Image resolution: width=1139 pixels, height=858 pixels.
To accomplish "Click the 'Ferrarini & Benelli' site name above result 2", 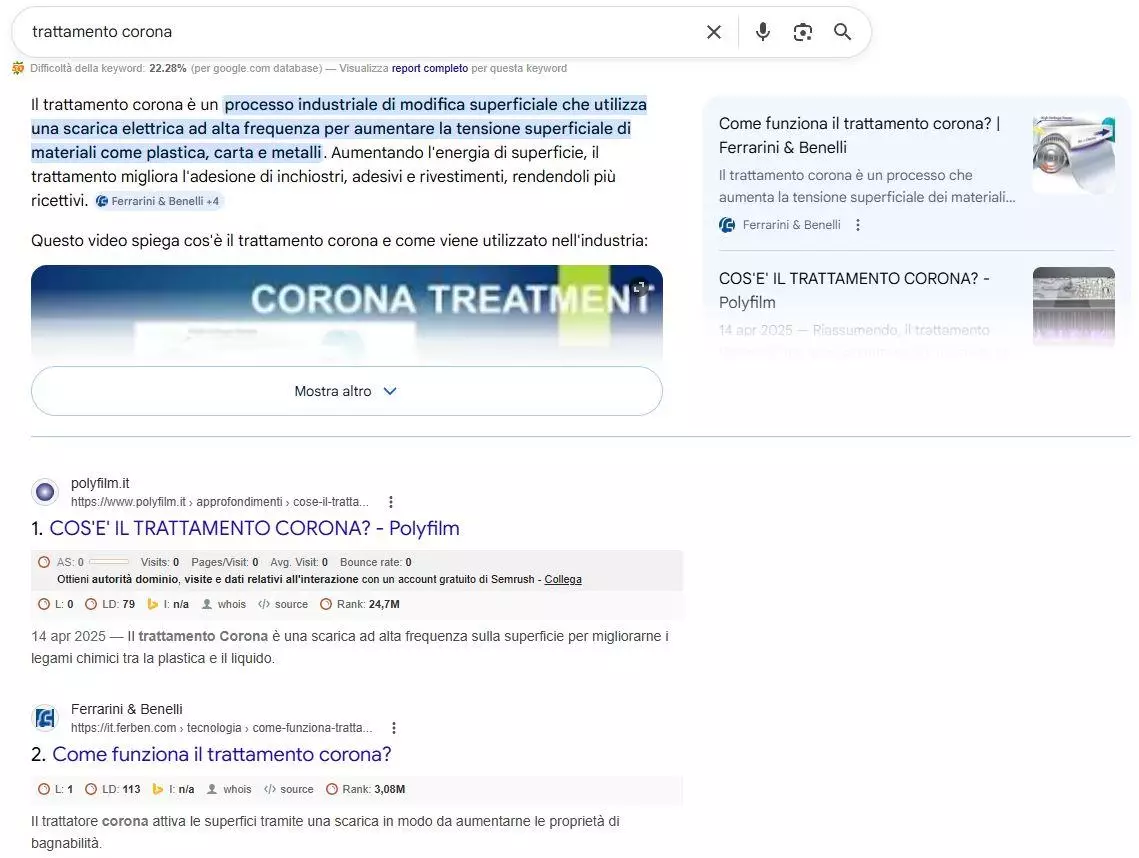I will (x=126, y=709).
